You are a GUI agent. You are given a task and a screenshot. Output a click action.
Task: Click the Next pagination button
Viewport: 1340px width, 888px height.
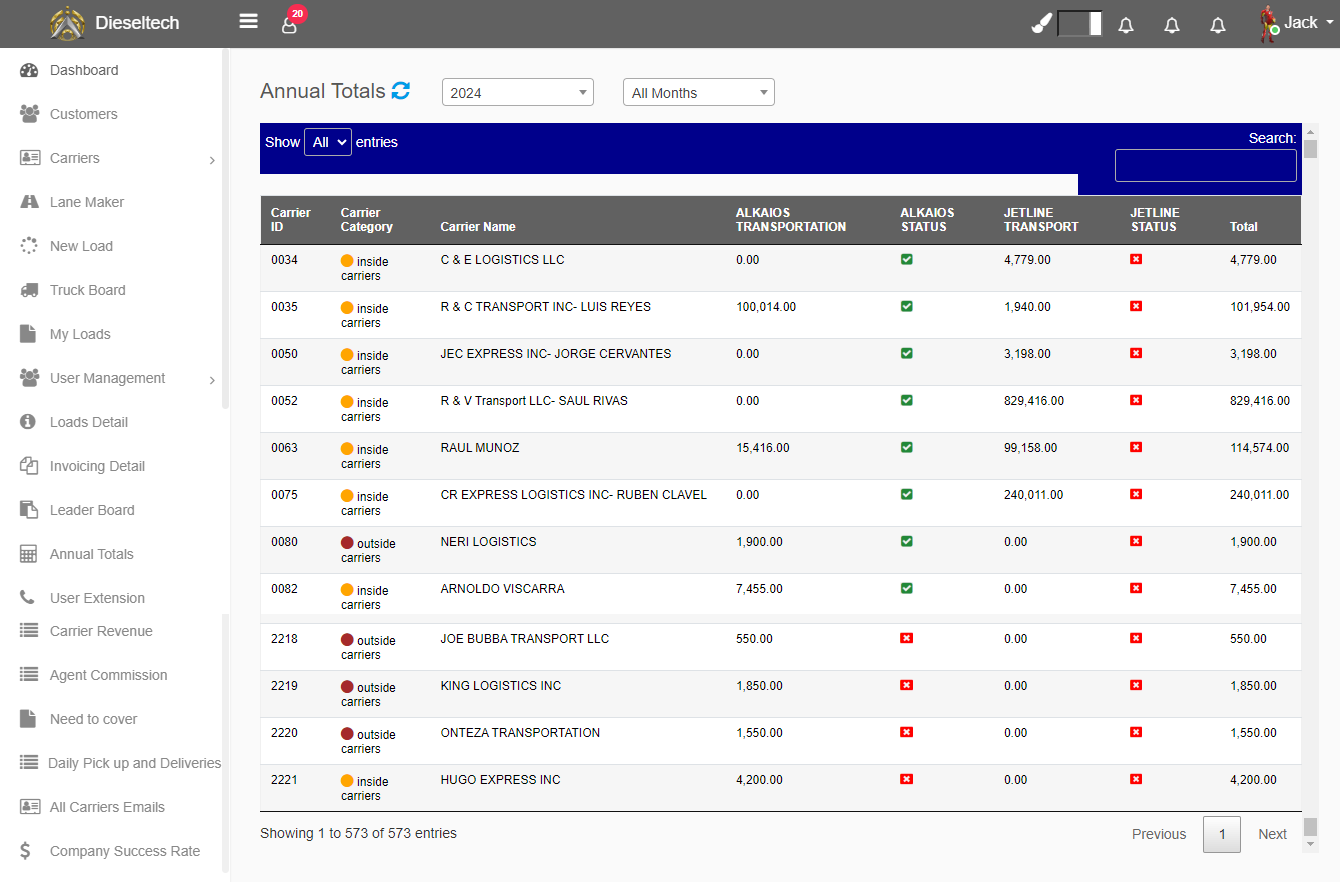pos(1272,834)
